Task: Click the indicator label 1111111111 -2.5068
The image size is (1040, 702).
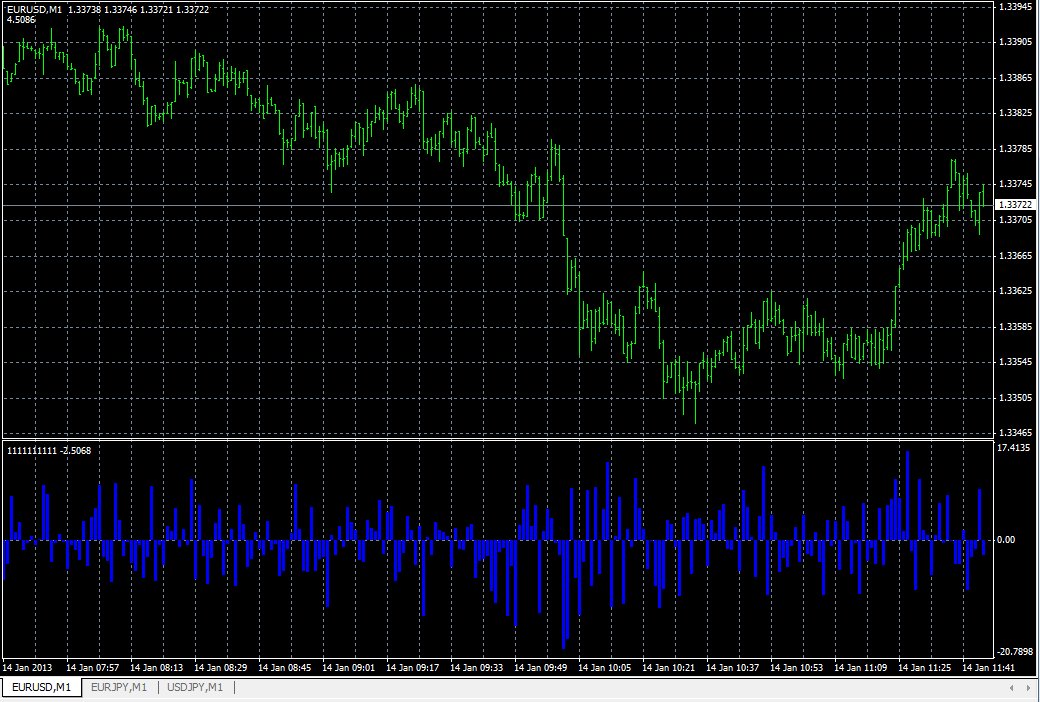Action: coord(49,451)
